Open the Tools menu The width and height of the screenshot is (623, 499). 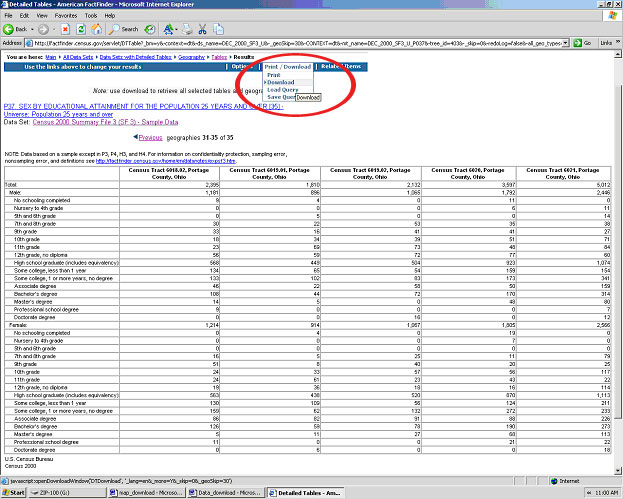(91, 15)
